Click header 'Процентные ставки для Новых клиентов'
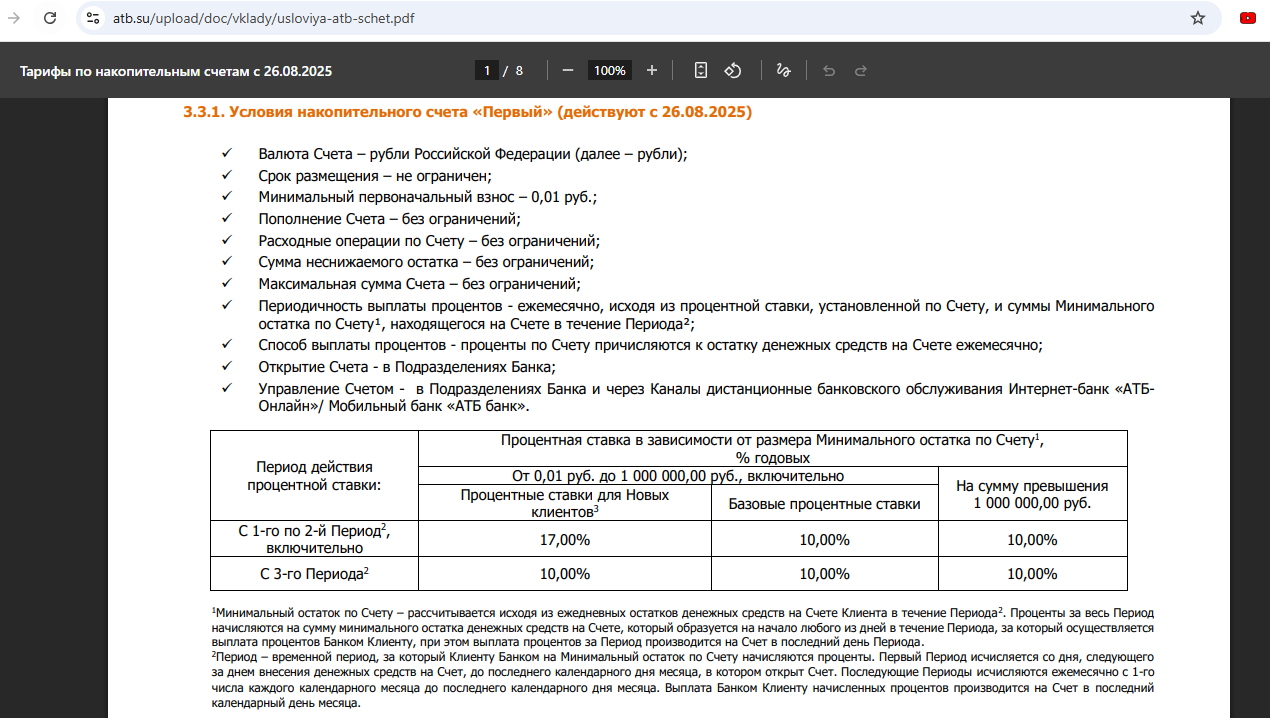 pyautogui.click(x=565, y=503)
